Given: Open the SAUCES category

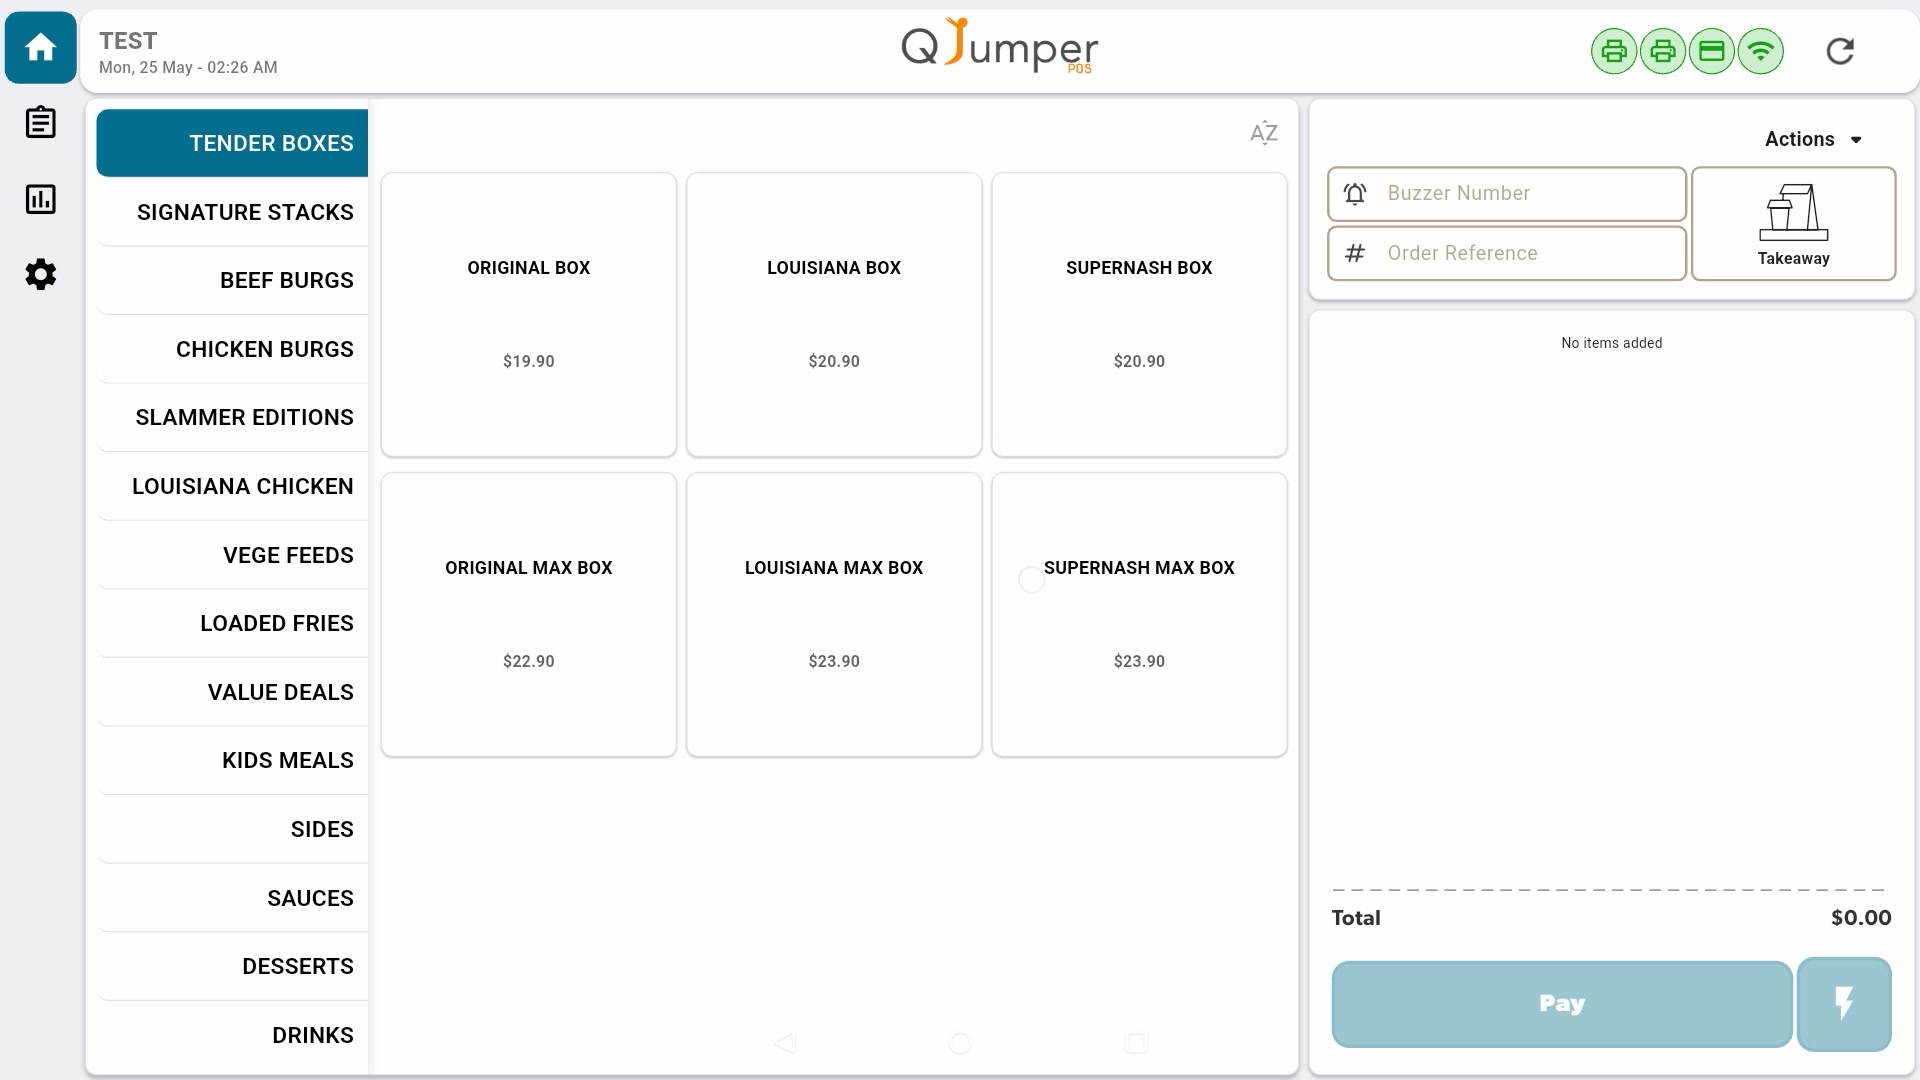Looking at the screenshot, I should tap(232, 898).
